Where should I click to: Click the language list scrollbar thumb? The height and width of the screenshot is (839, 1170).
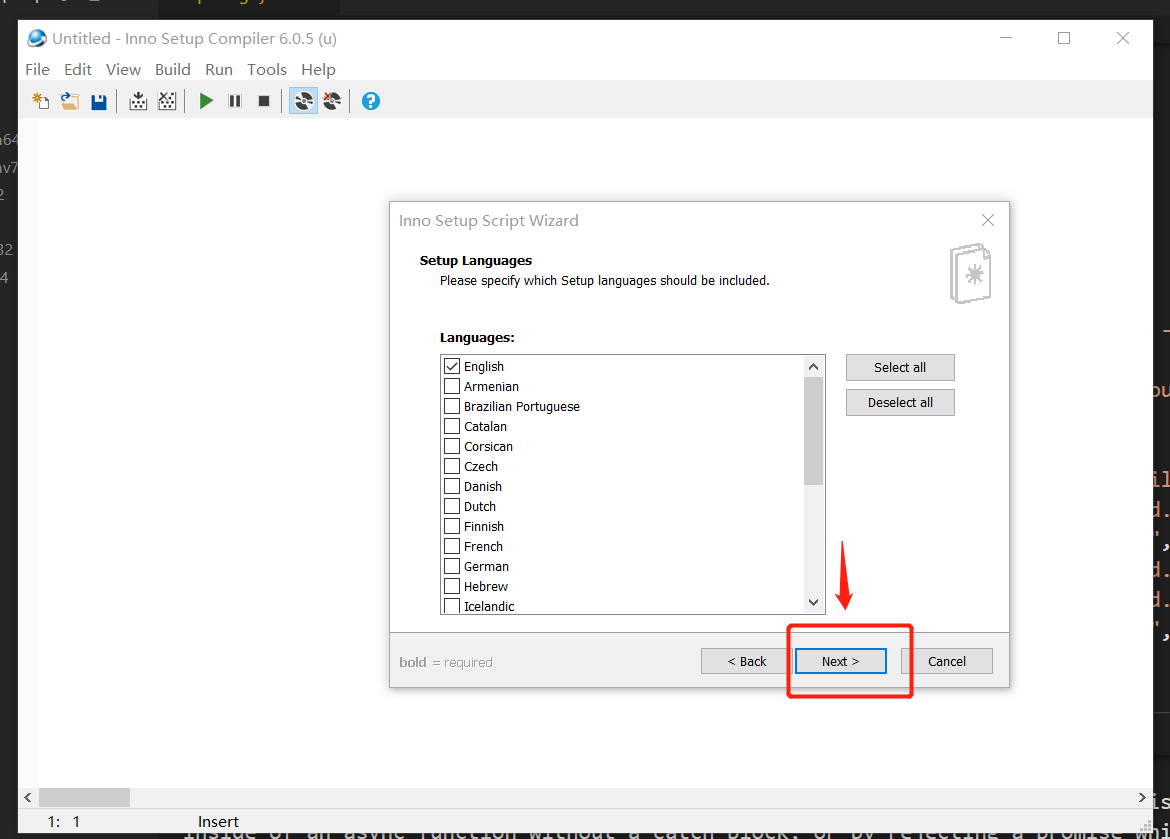pyautogui.click(x=813, y=431)
